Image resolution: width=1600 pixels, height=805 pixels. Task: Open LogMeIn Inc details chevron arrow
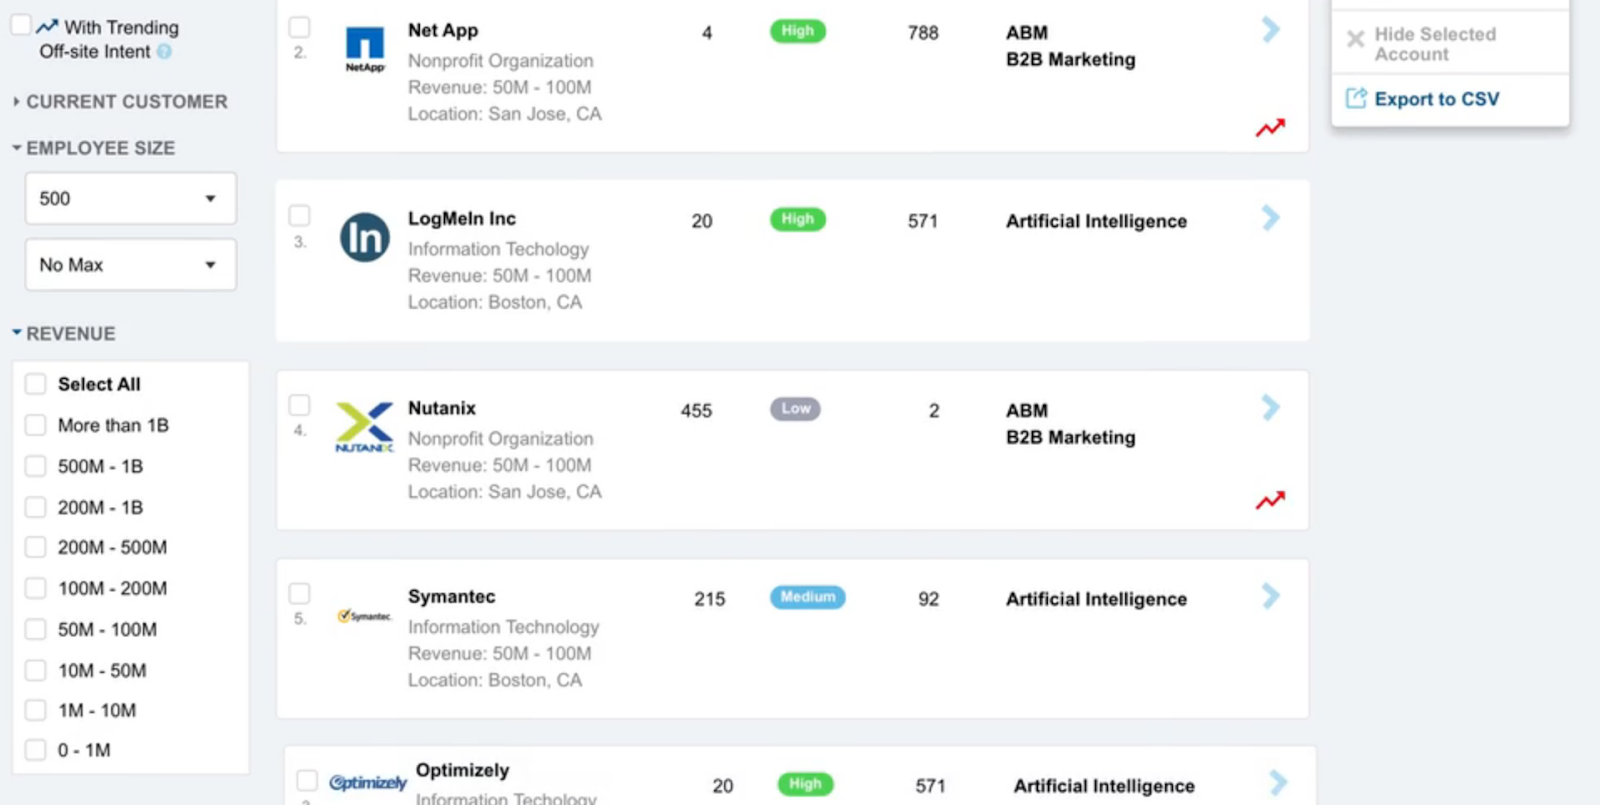(x=1270, y=218)
